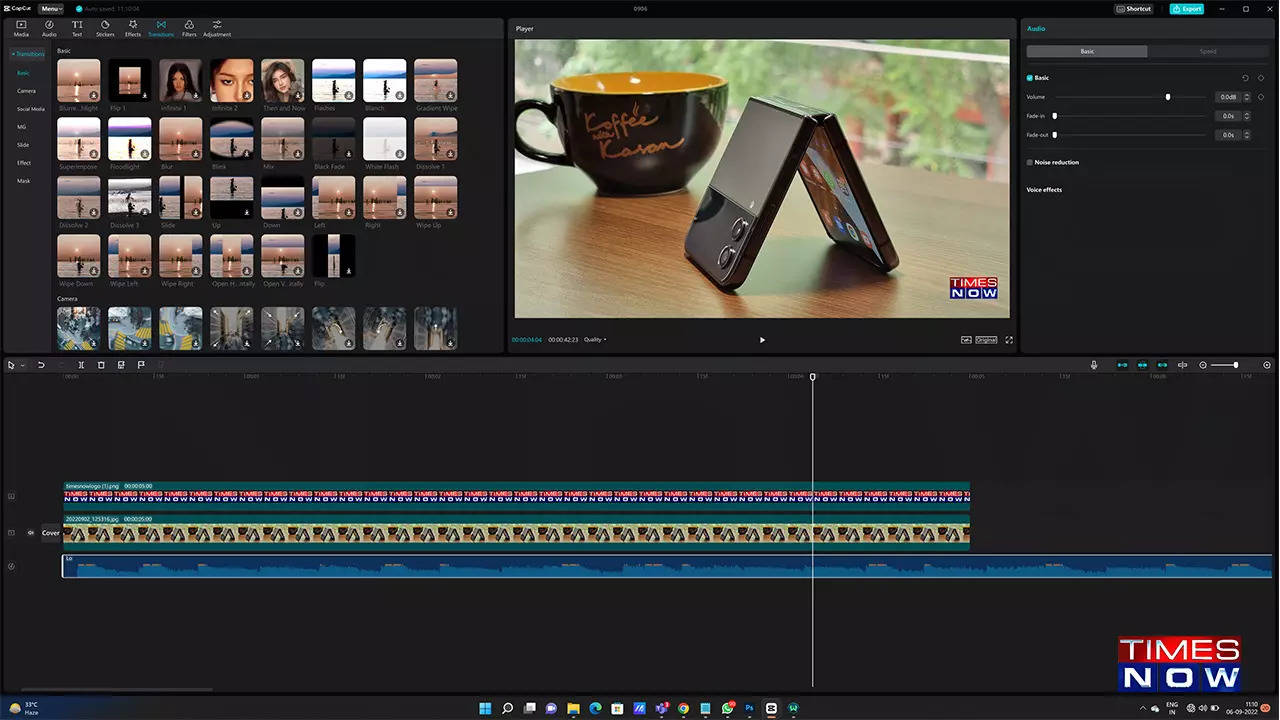Switch to the Basic audio tab
This screenshot has height=720, width=1280.
pos(1087,51)
